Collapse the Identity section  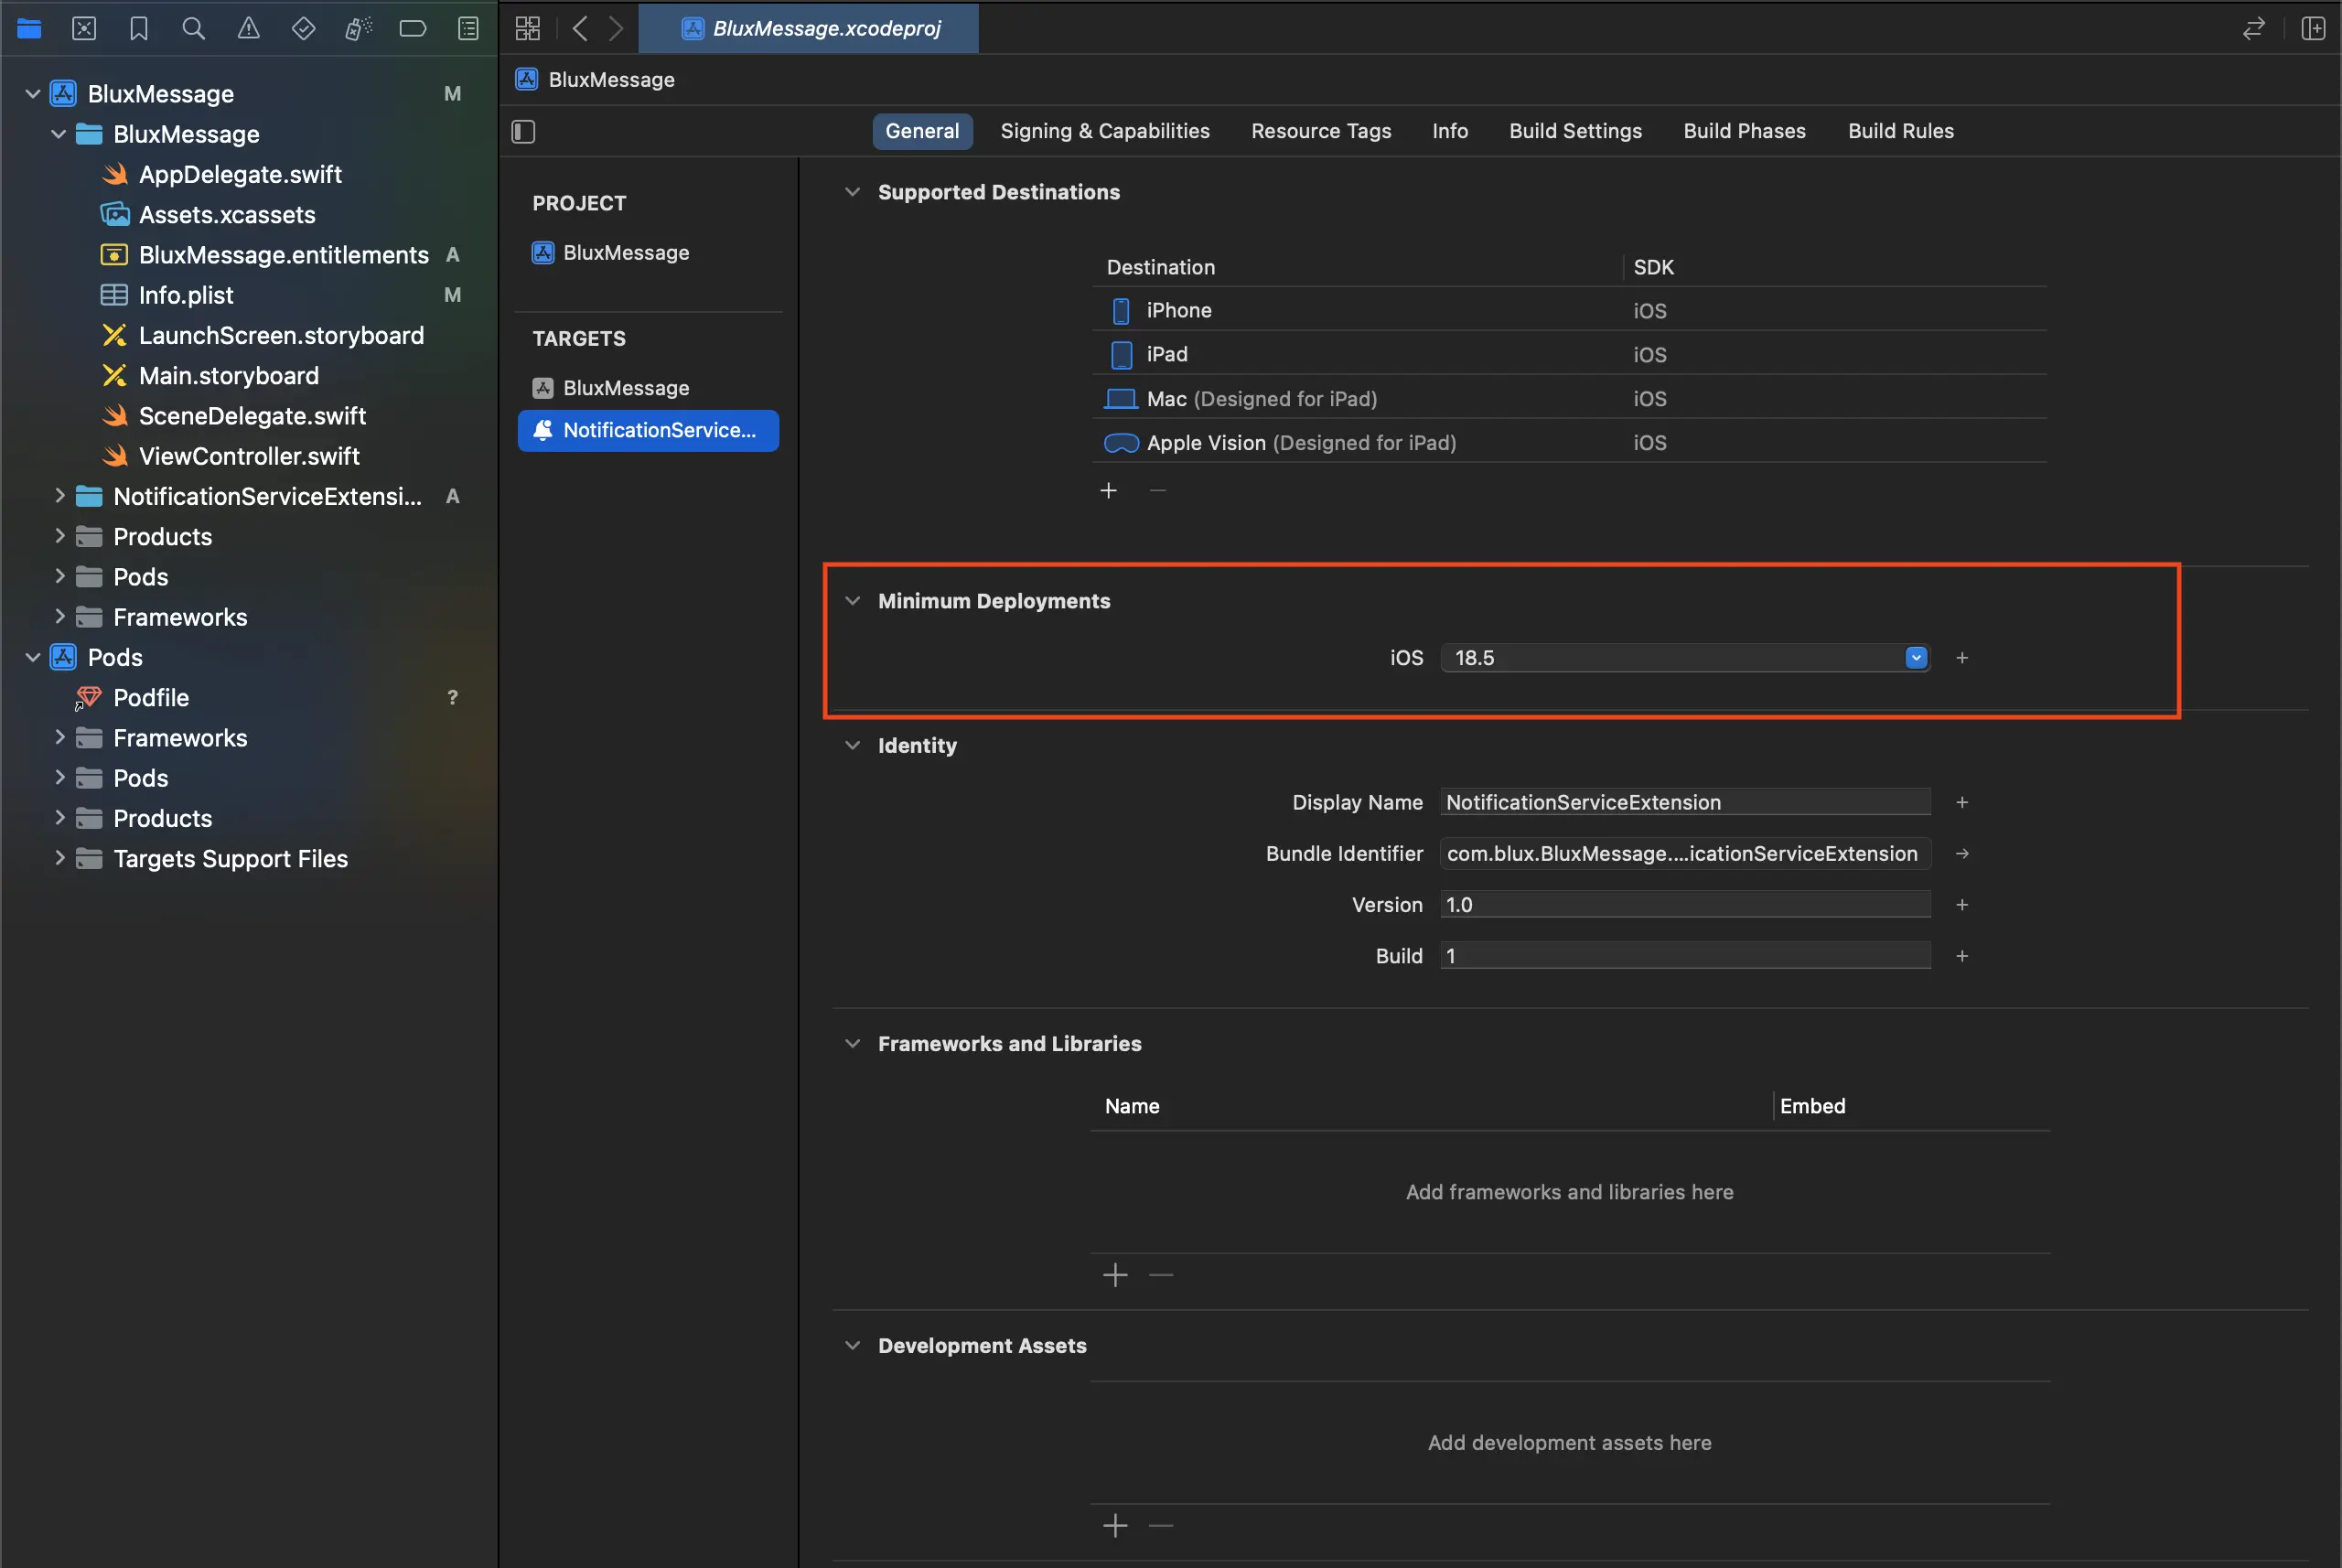(x=852, y=745)
